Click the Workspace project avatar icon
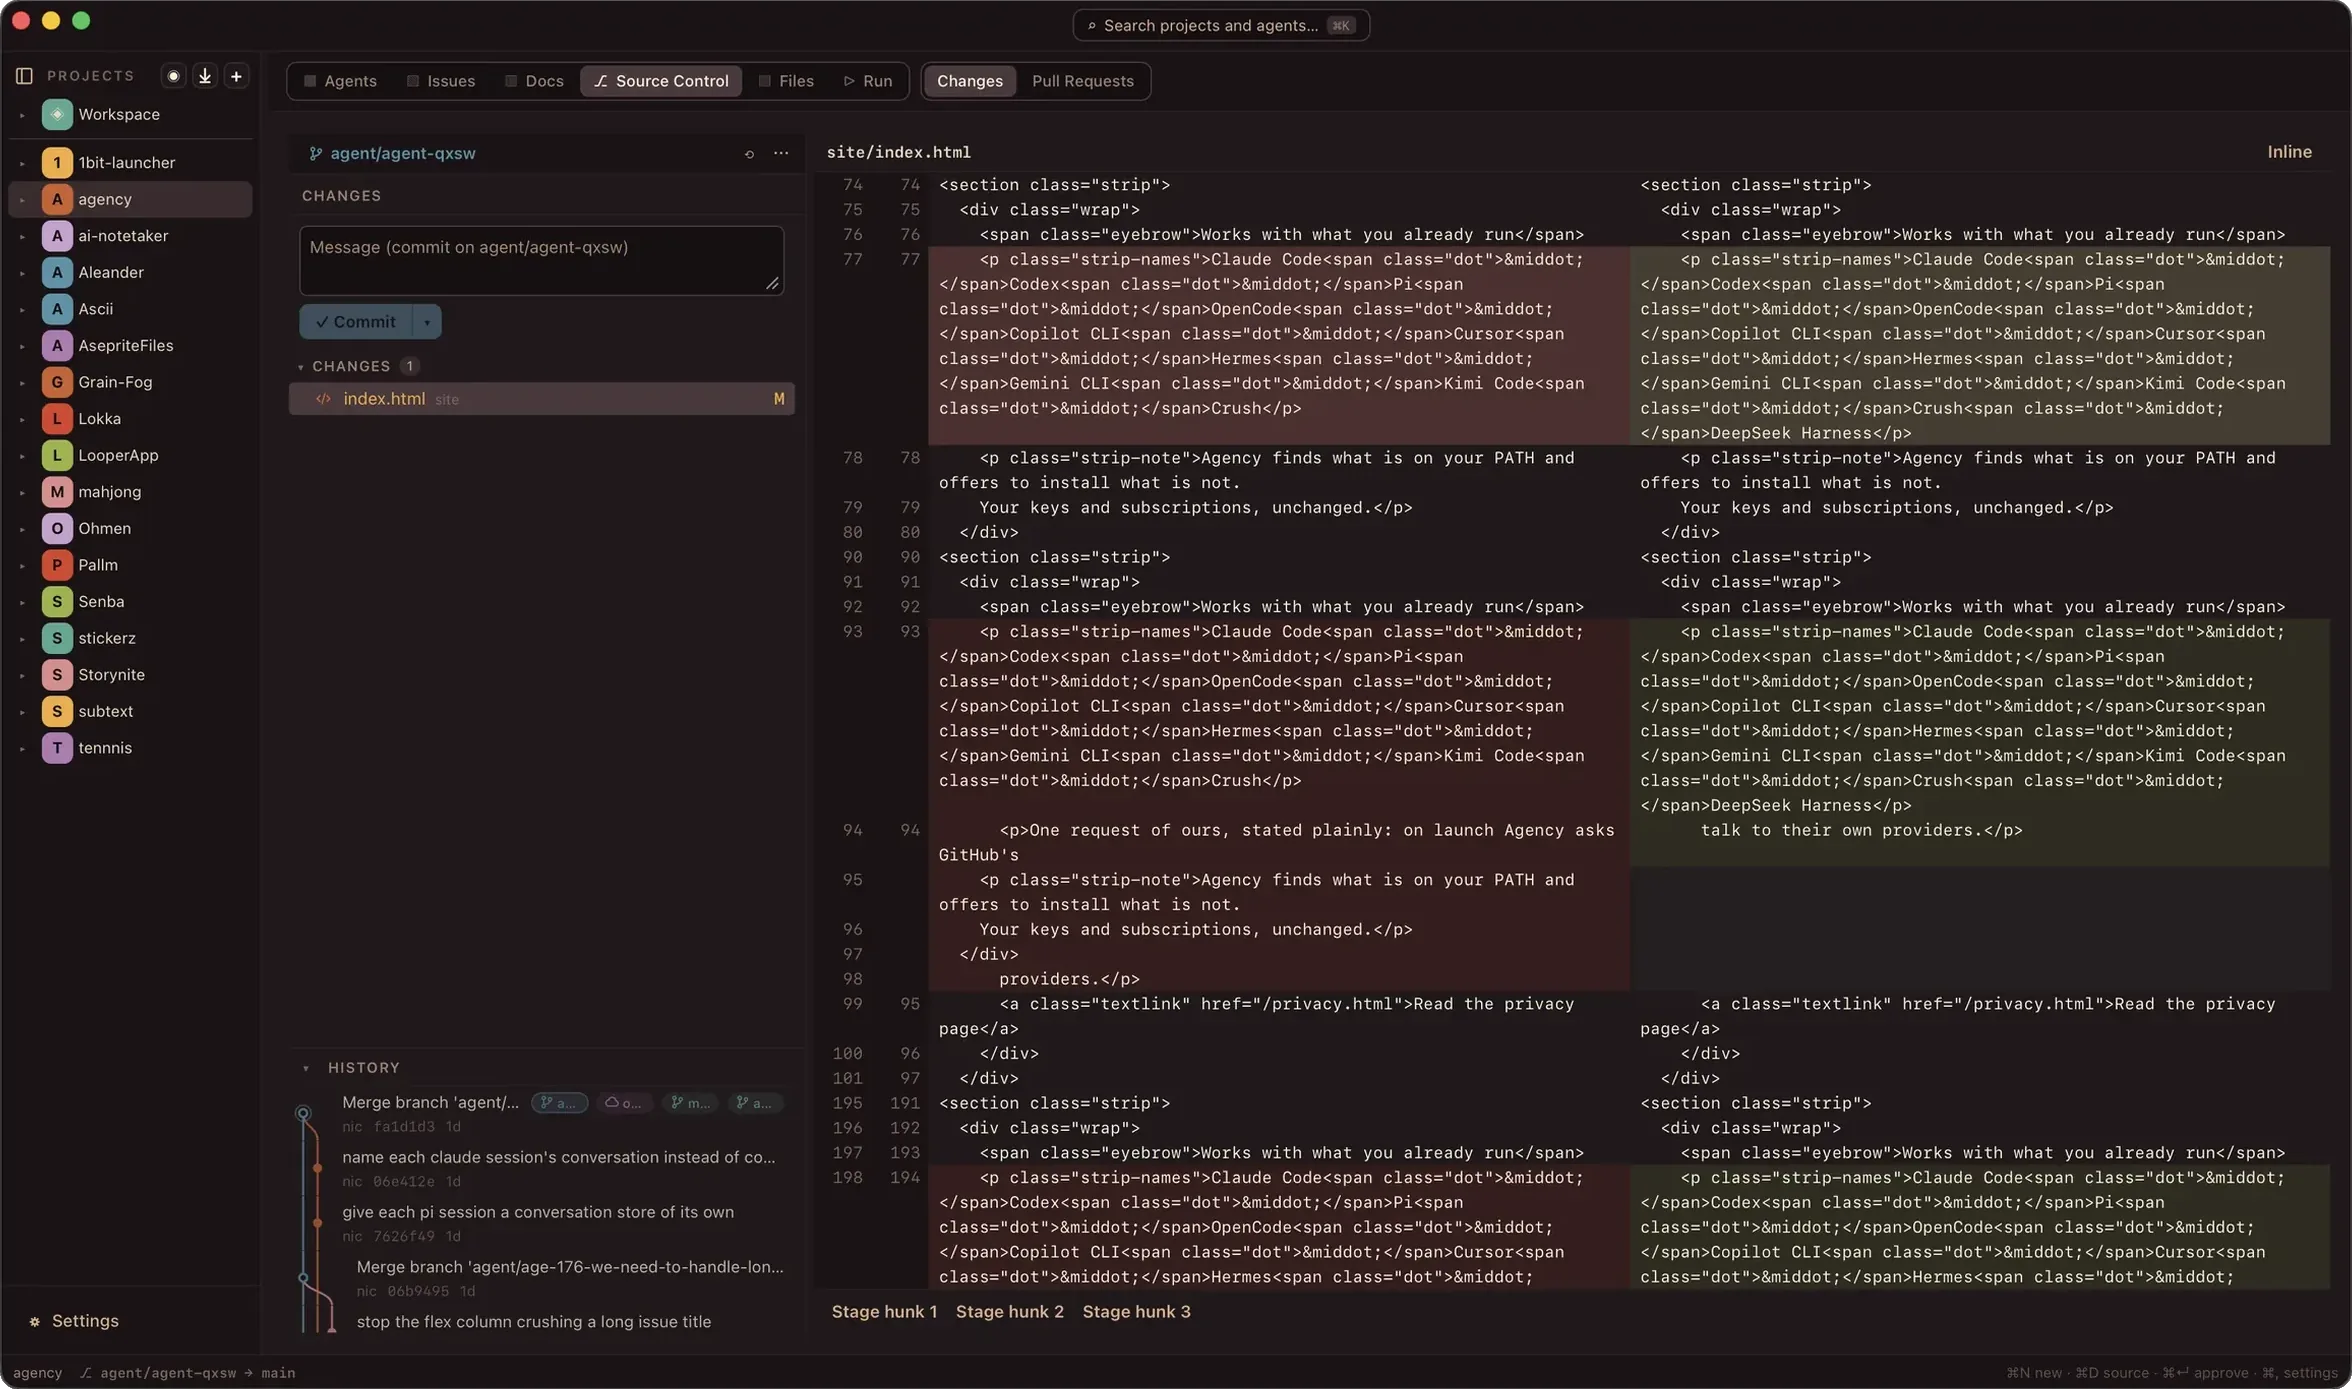Screen dimensions: 2352x1389 click(57, 114)
